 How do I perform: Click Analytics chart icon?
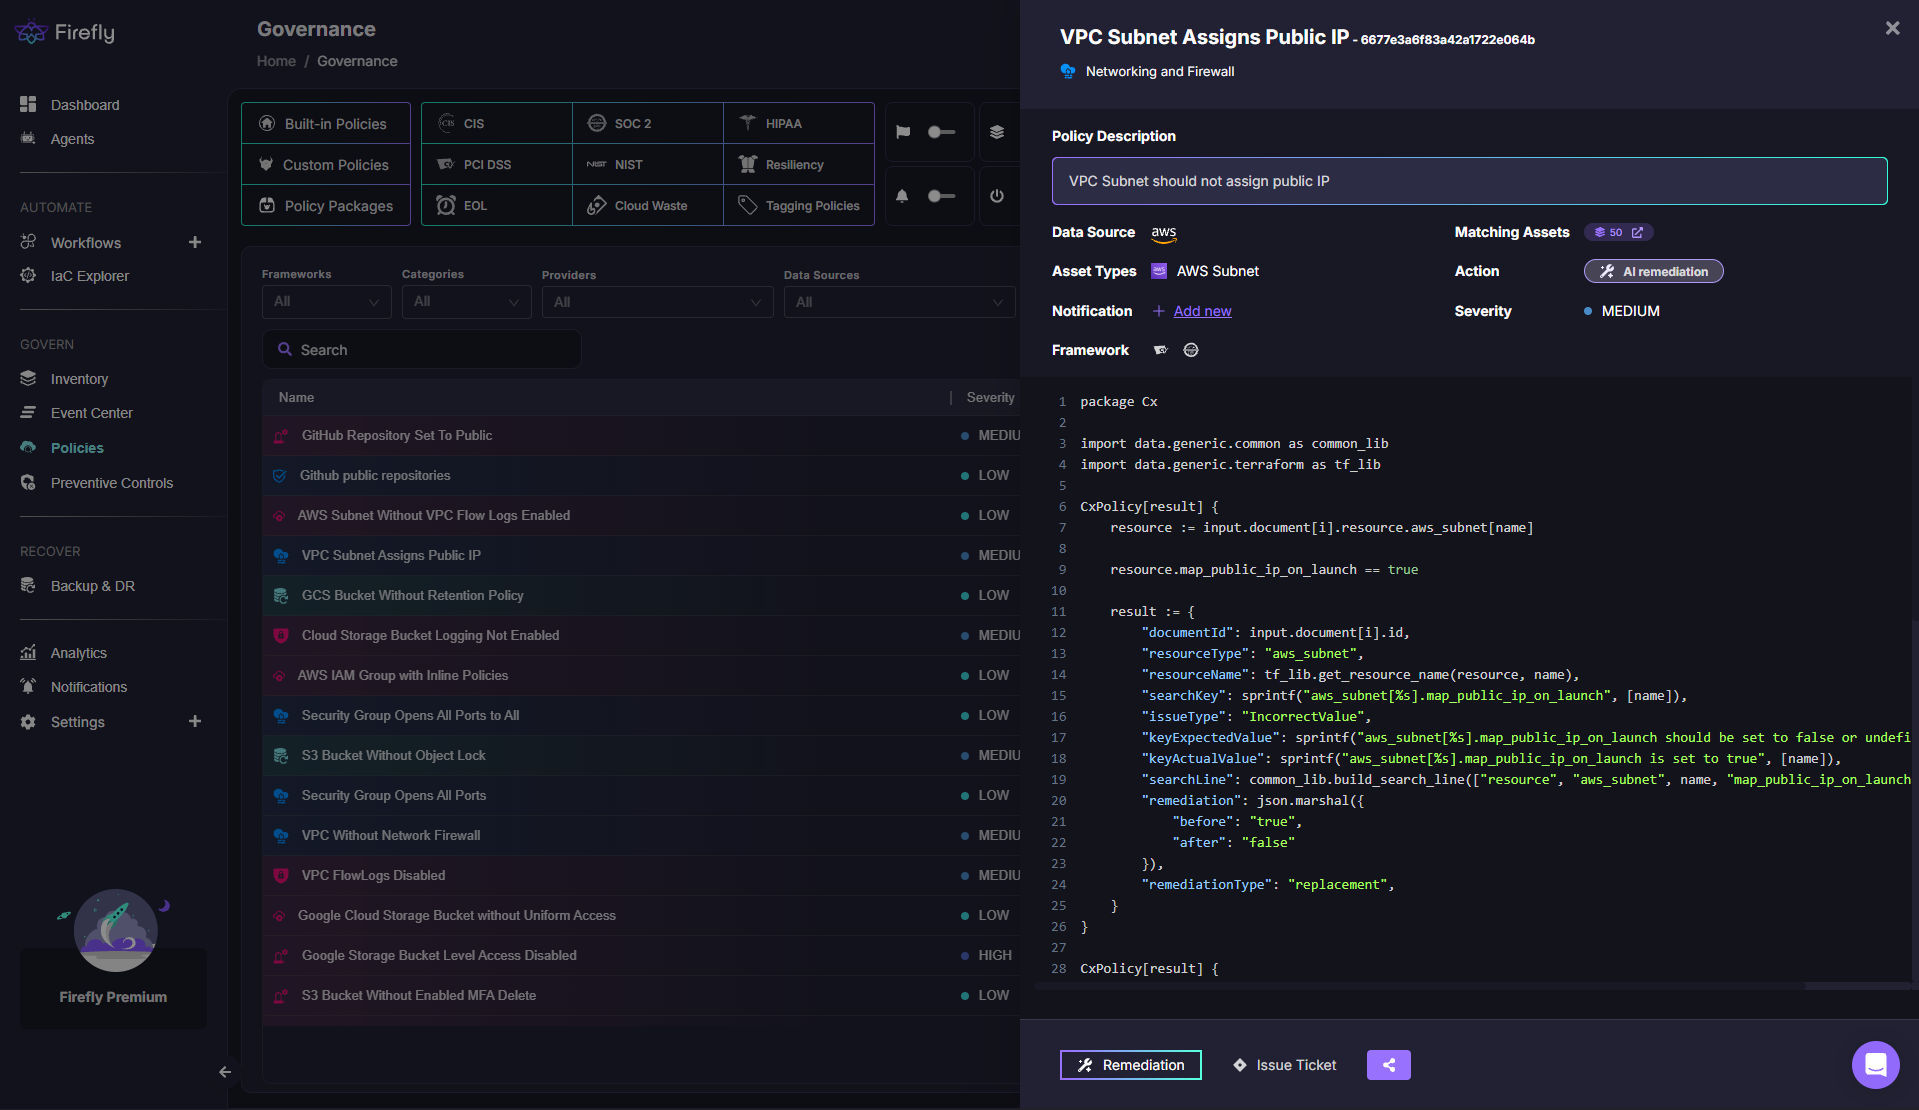(x=28, y=652)
